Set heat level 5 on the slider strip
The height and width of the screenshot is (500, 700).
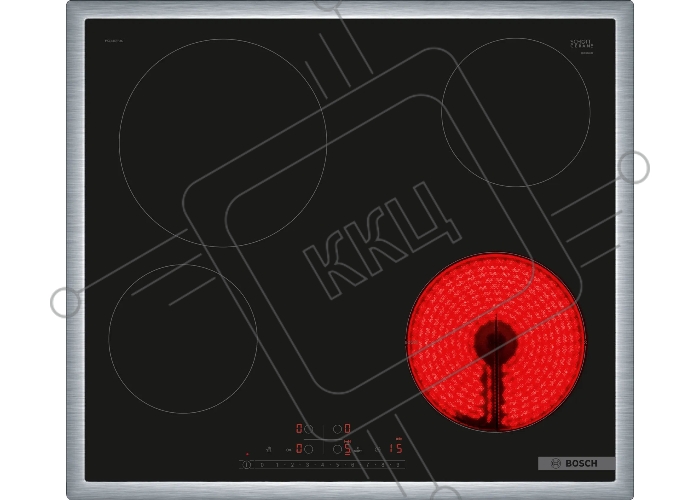point(338,465)
